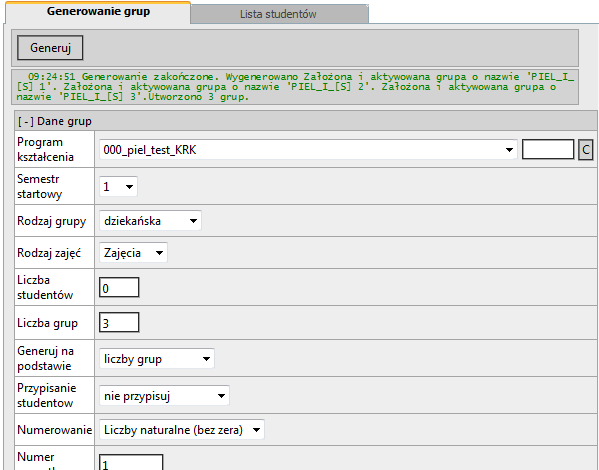Click the Liczba studentów label
This screenshot has width=599, height=470.
click(45, 287)
